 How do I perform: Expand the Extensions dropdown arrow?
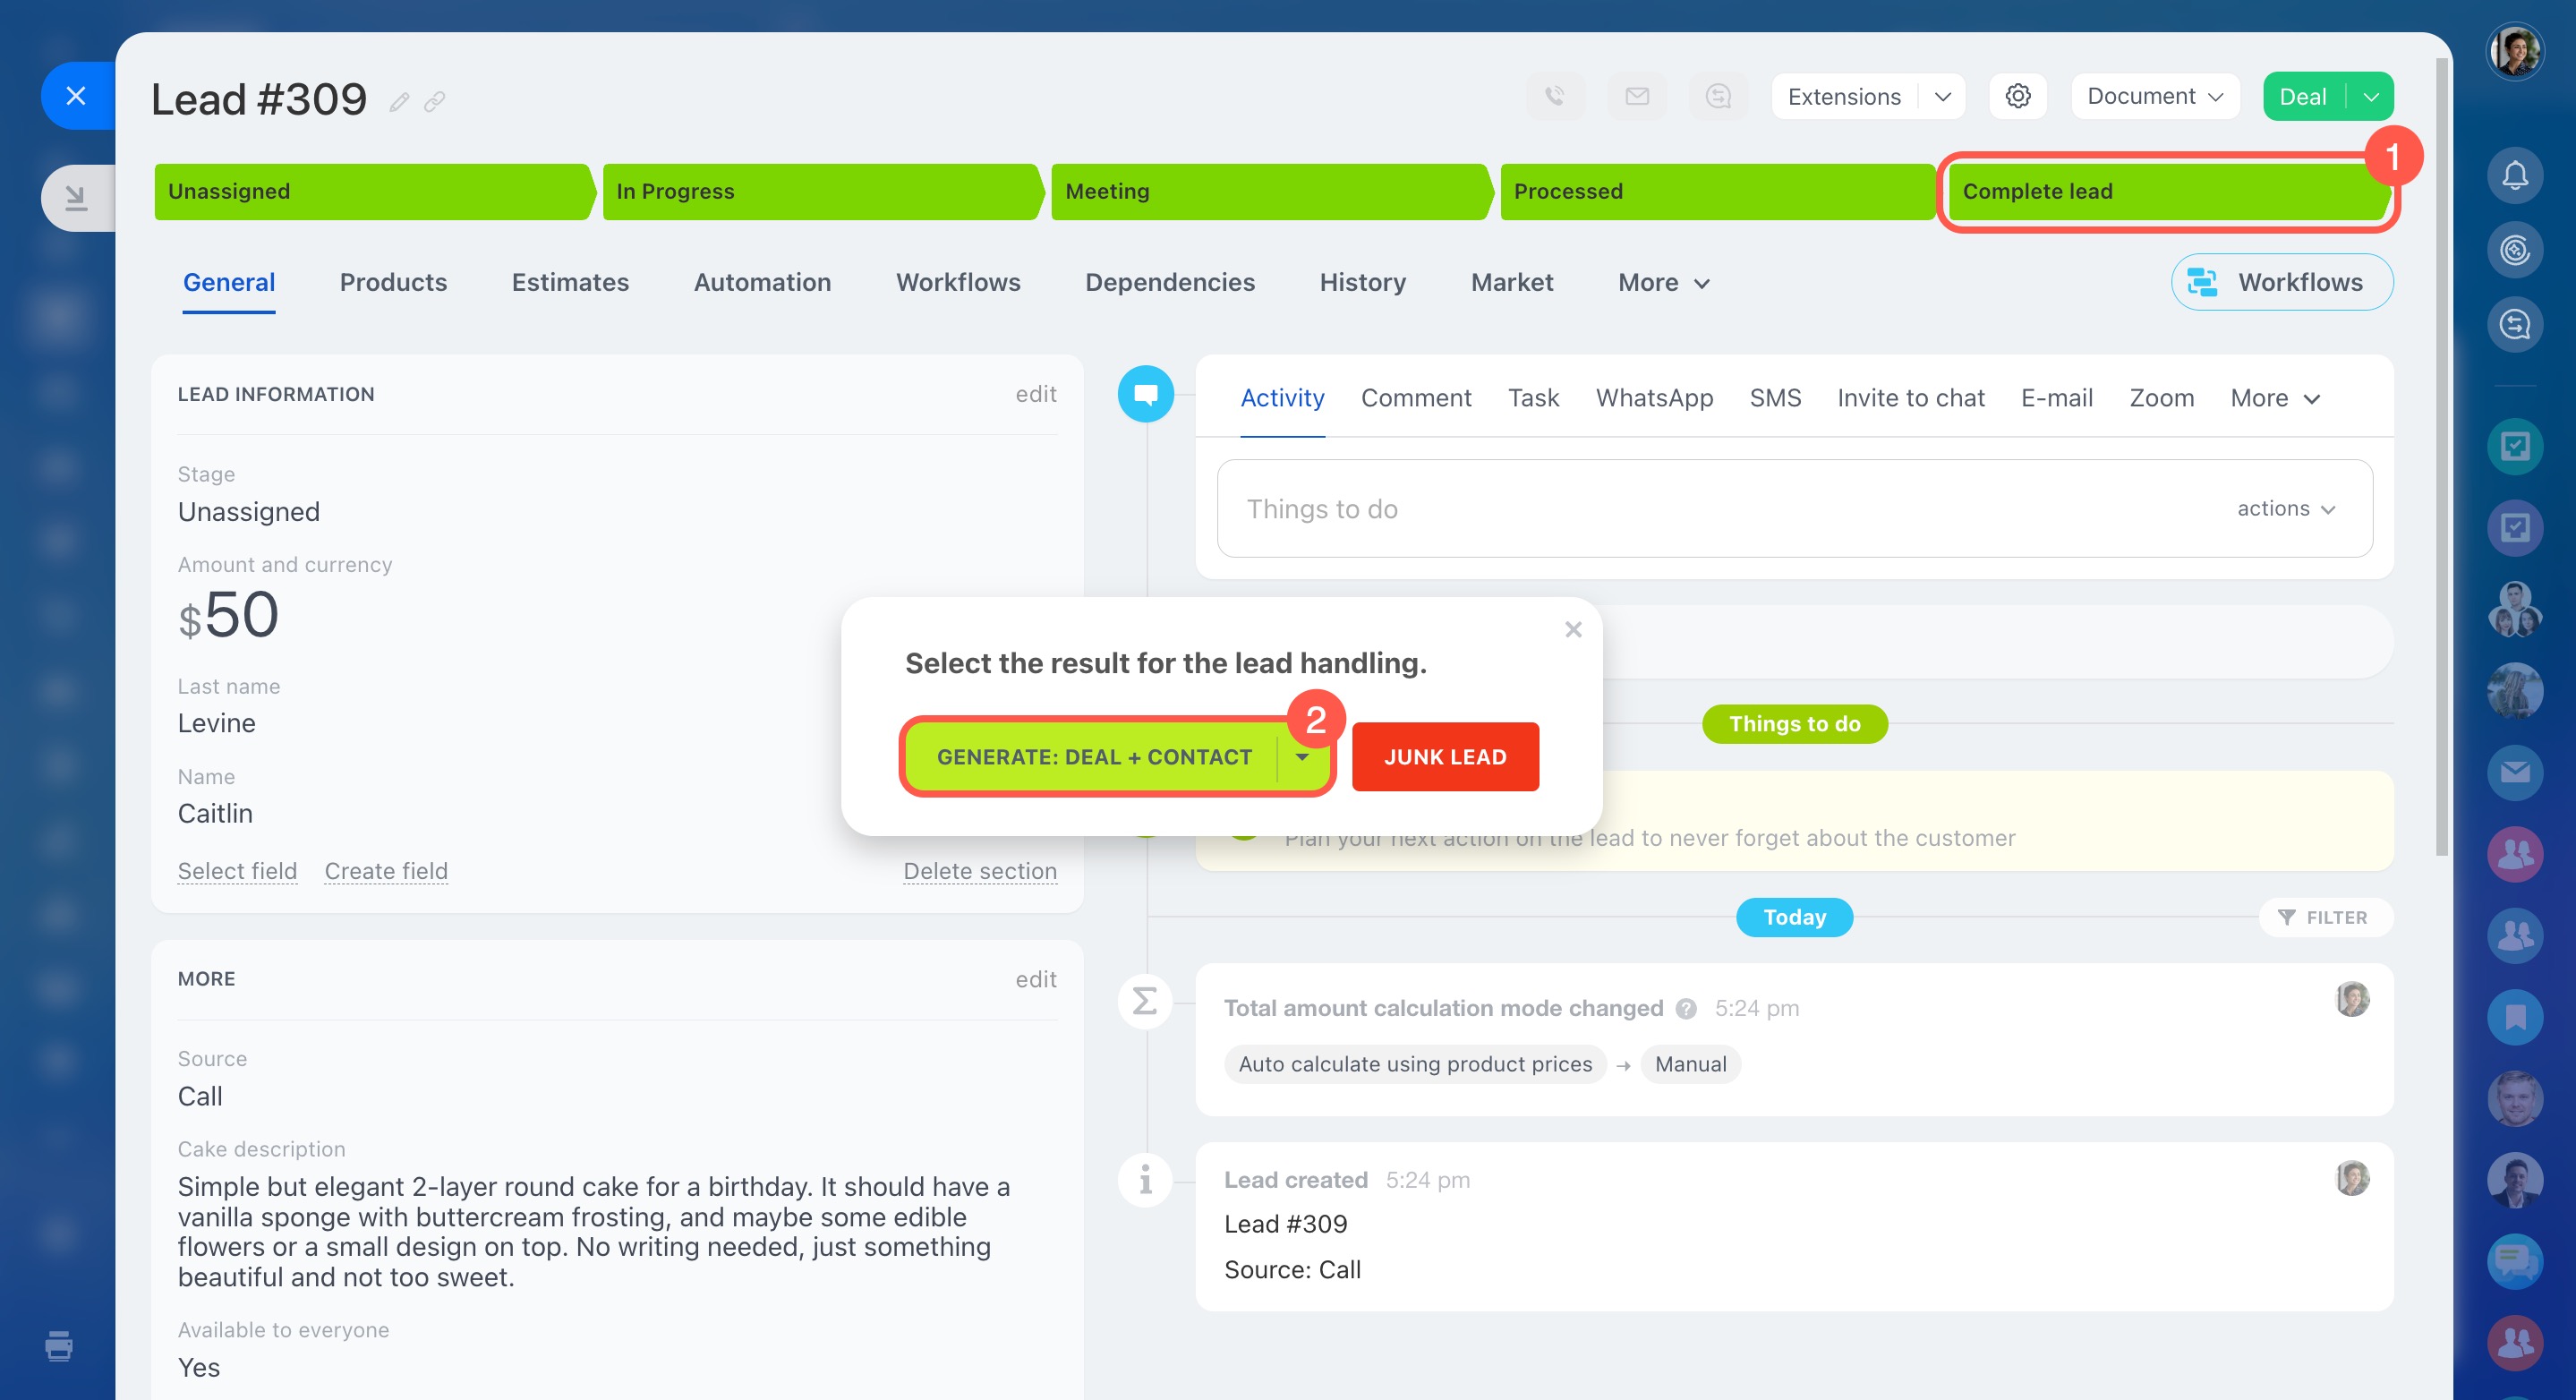pyautogui.click(x=1942, y=96)
